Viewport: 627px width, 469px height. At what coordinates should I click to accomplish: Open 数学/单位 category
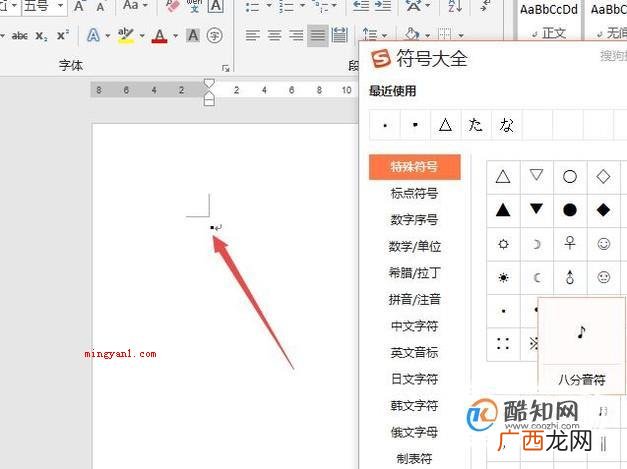coord(415,246)
